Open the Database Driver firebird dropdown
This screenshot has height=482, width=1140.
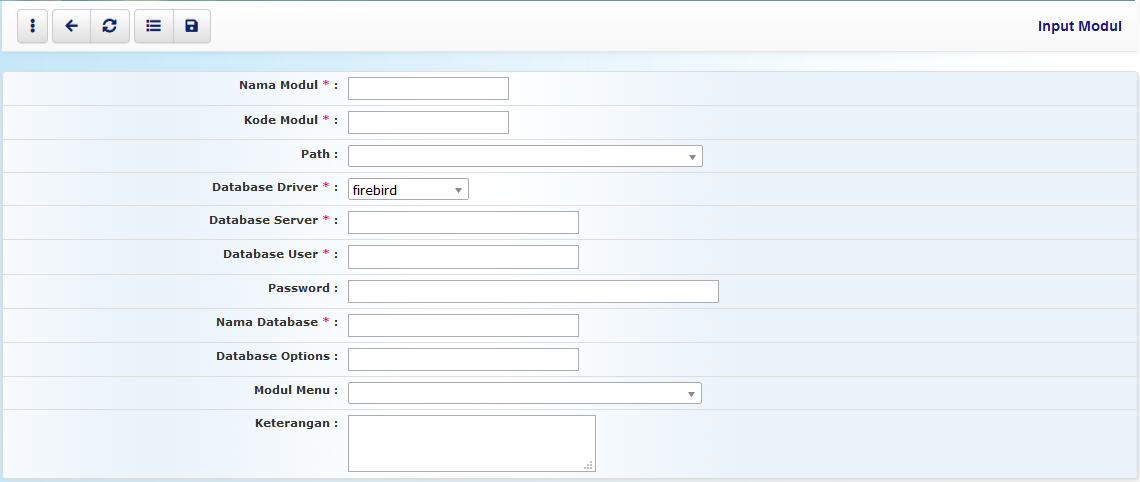(x=408, y=189)
